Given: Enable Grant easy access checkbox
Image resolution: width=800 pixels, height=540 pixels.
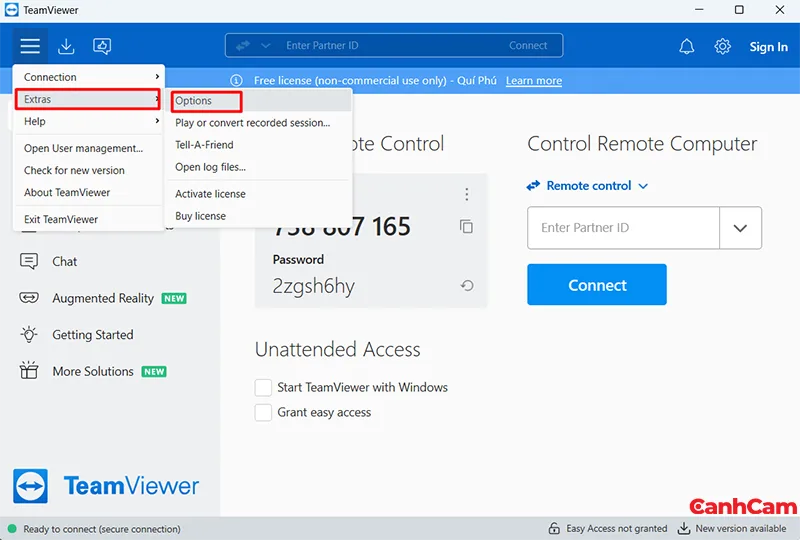Looking at the screenshot, I should click(x=263, y=412).
